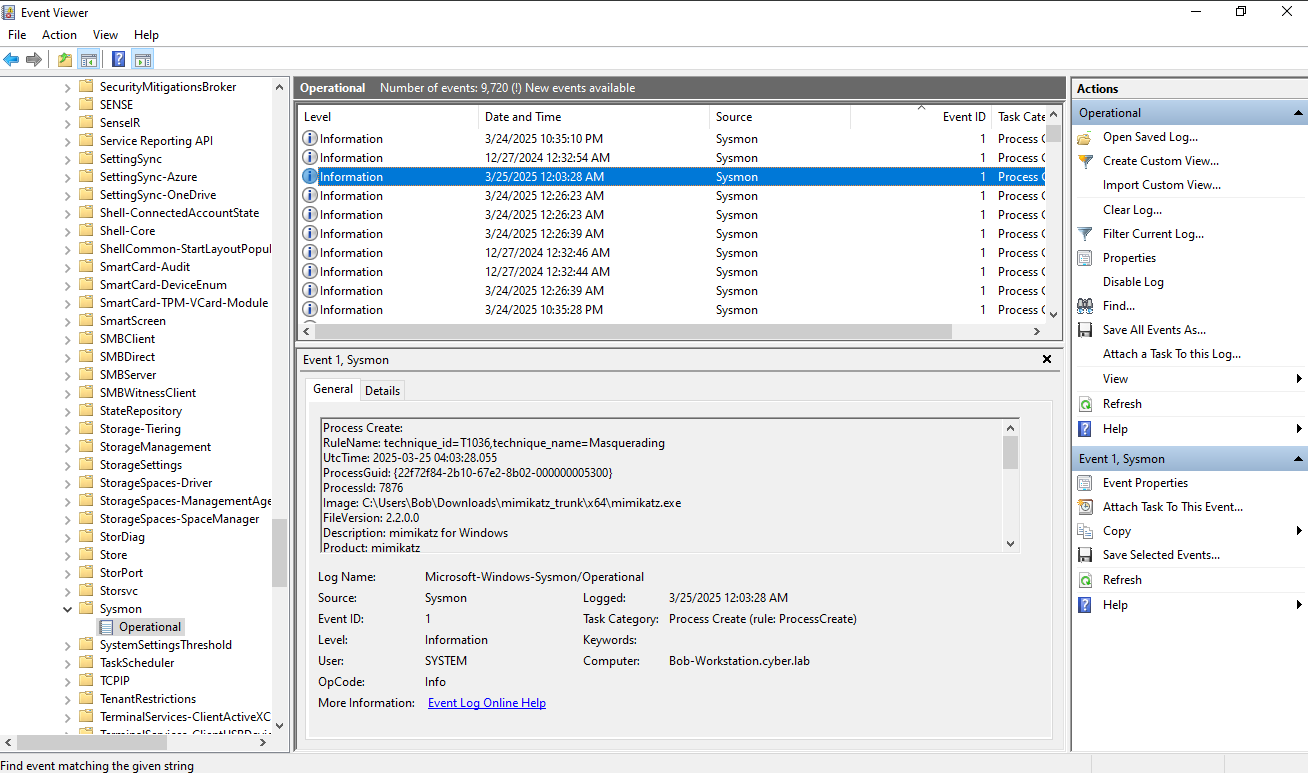Switch to the Details tab

tap(382, 391)
